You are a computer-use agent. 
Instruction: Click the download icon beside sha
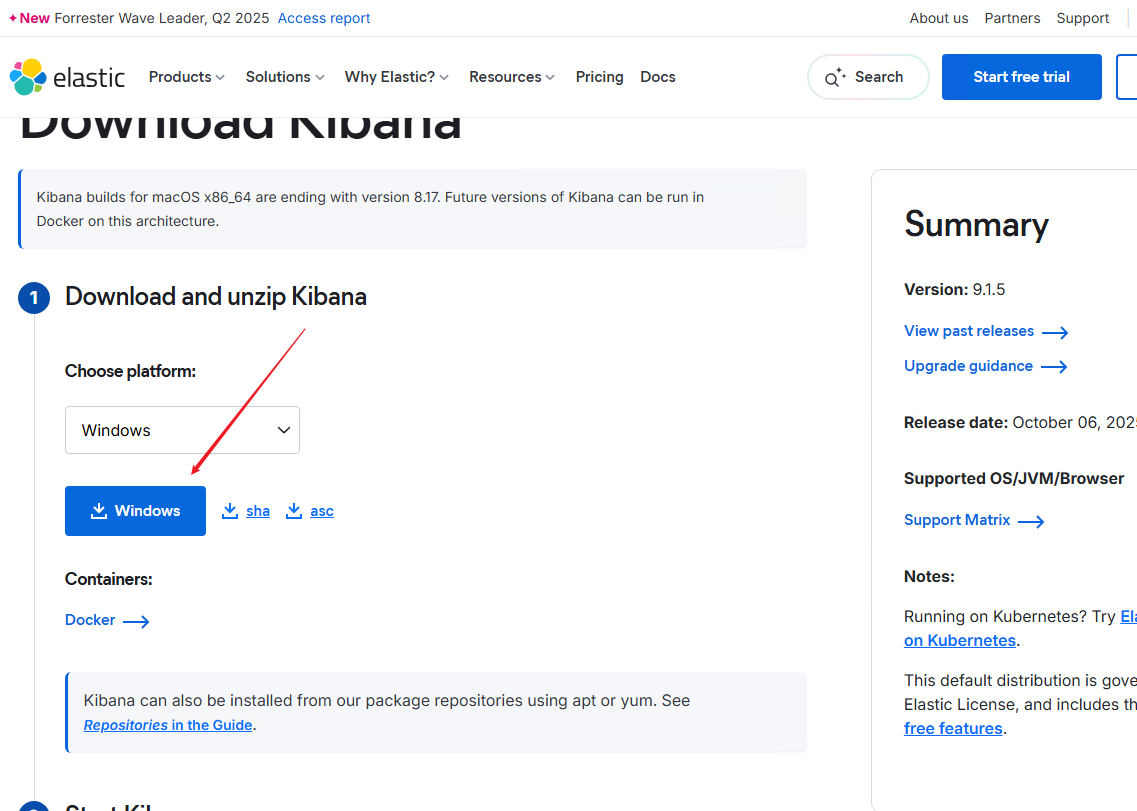click(x=230, y=511)
